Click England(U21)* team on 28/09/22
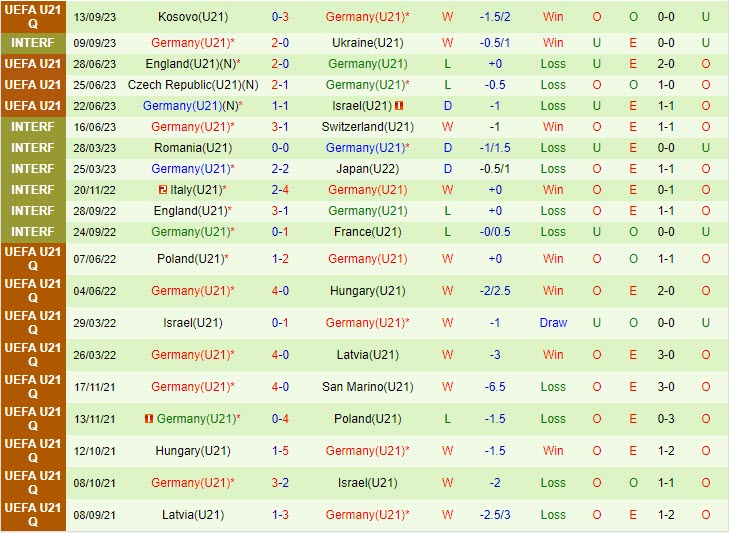The width and height of the screenshot is (729, 533). (x=193, y=211)
